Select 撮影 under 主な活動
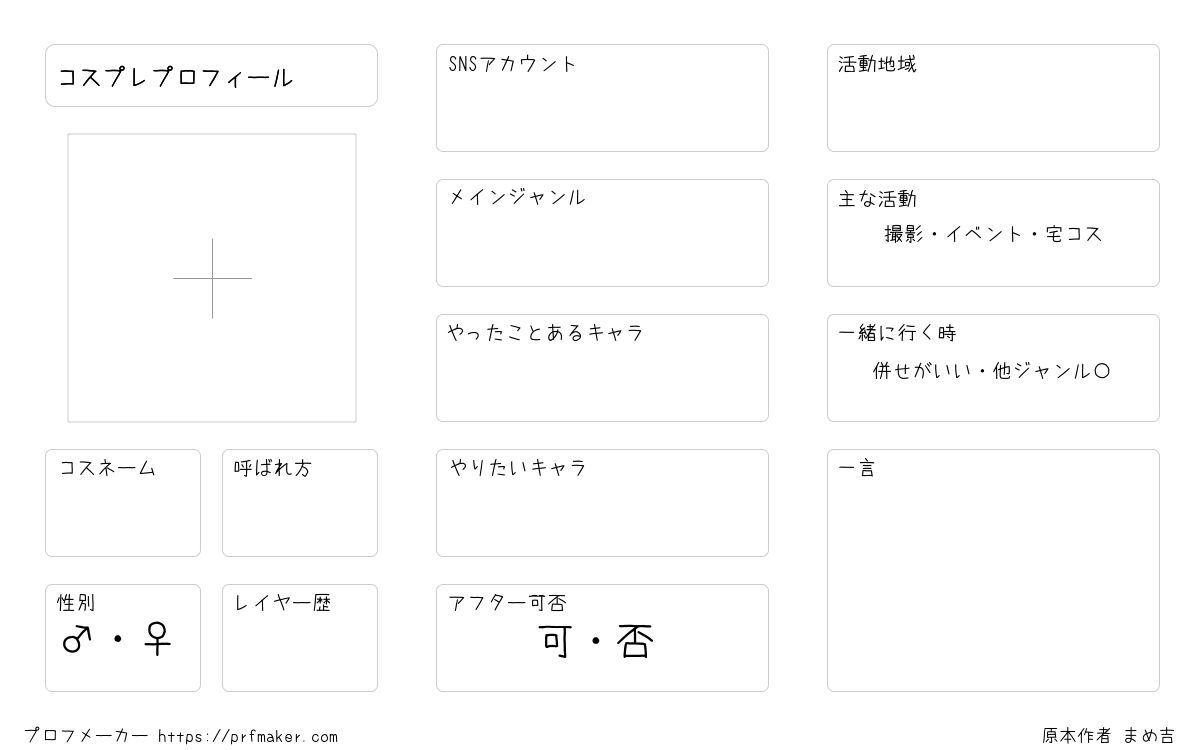The image size is (1200, 750). click(x=904, y=234)
